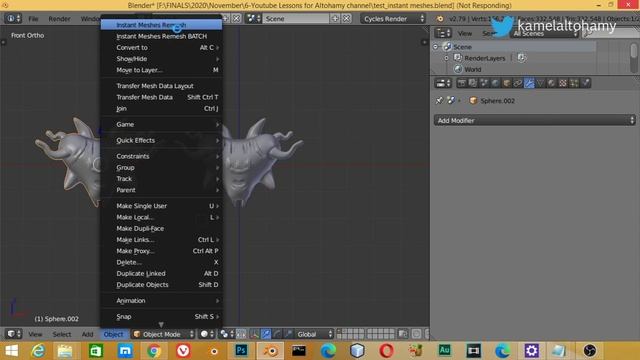Select the scale manipulator icon
The height and width of the screenshot is (360, 640).
pyautogui.click(x=288, y=334)
